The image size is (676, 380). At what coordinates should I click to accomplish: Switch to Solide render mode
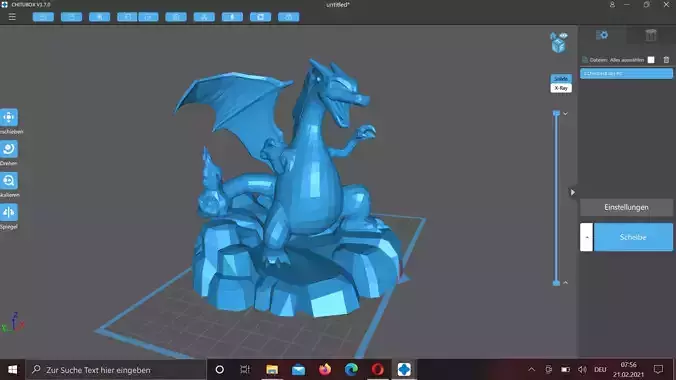click(561, 79)
